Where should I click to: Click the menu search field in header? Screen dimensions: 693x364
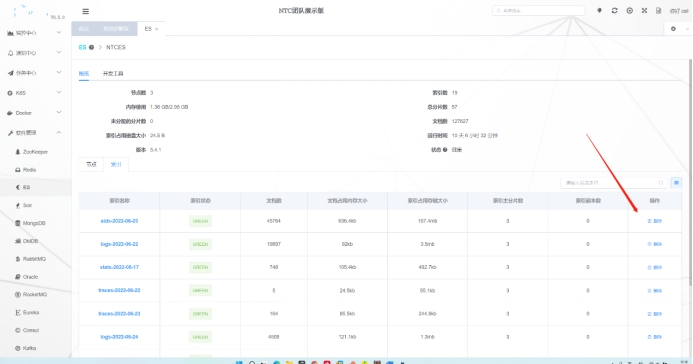[x=538, y=11]
